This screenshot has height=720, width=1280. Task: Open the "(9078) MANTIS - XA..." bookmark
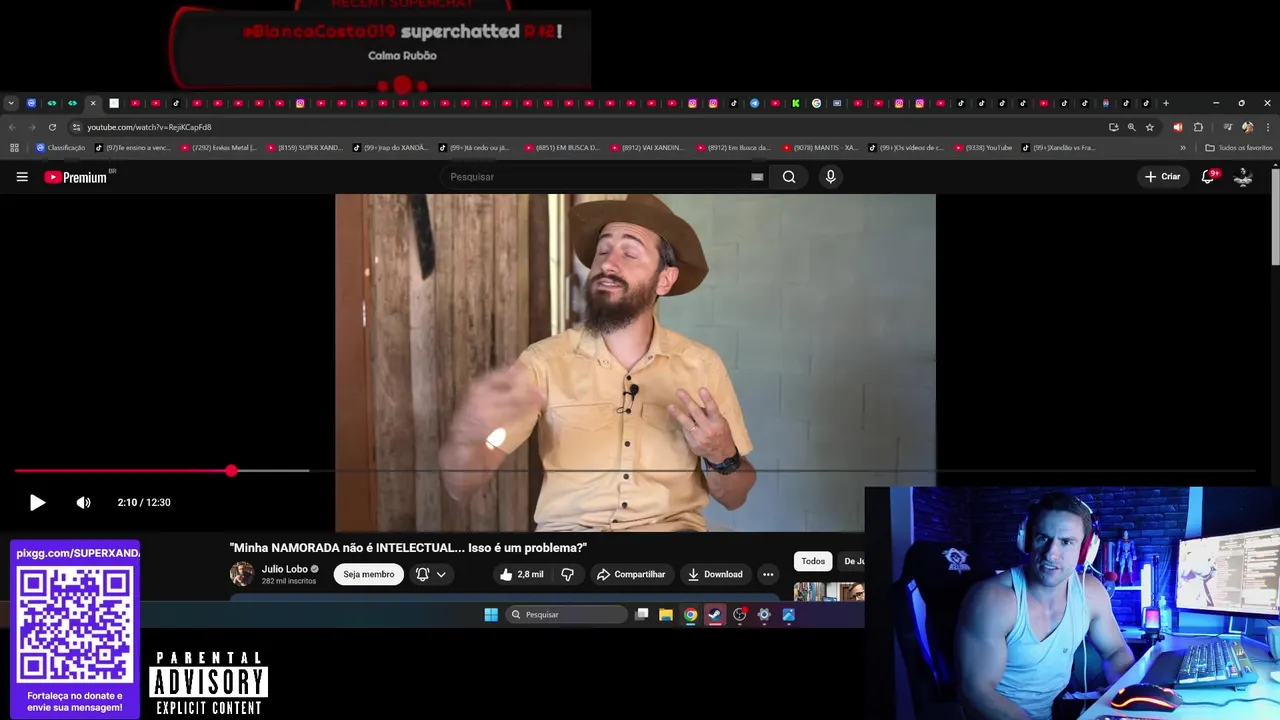tap(820, 148)
